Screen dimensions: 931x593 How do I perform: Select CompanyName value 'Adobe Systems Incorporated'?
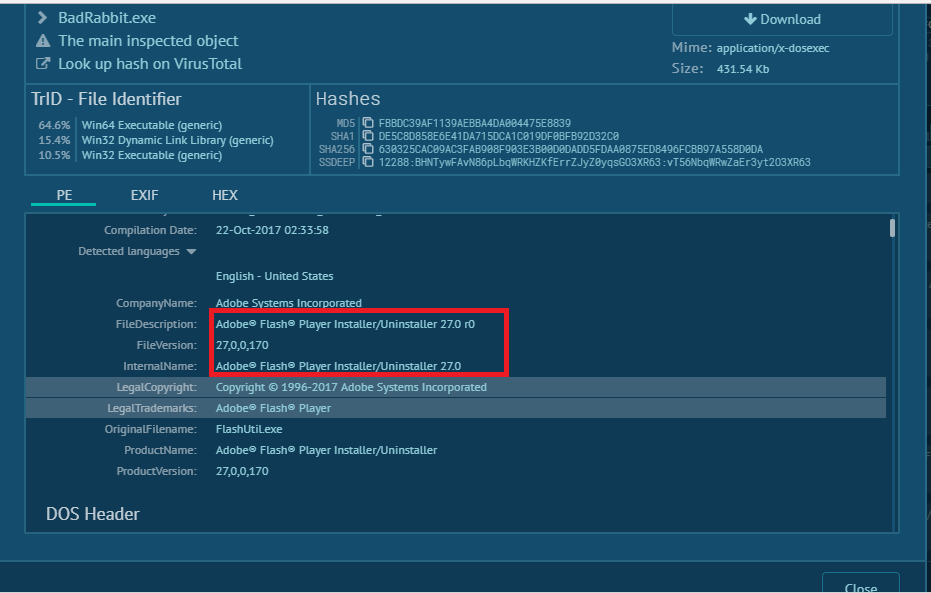(x=289, y=303)
